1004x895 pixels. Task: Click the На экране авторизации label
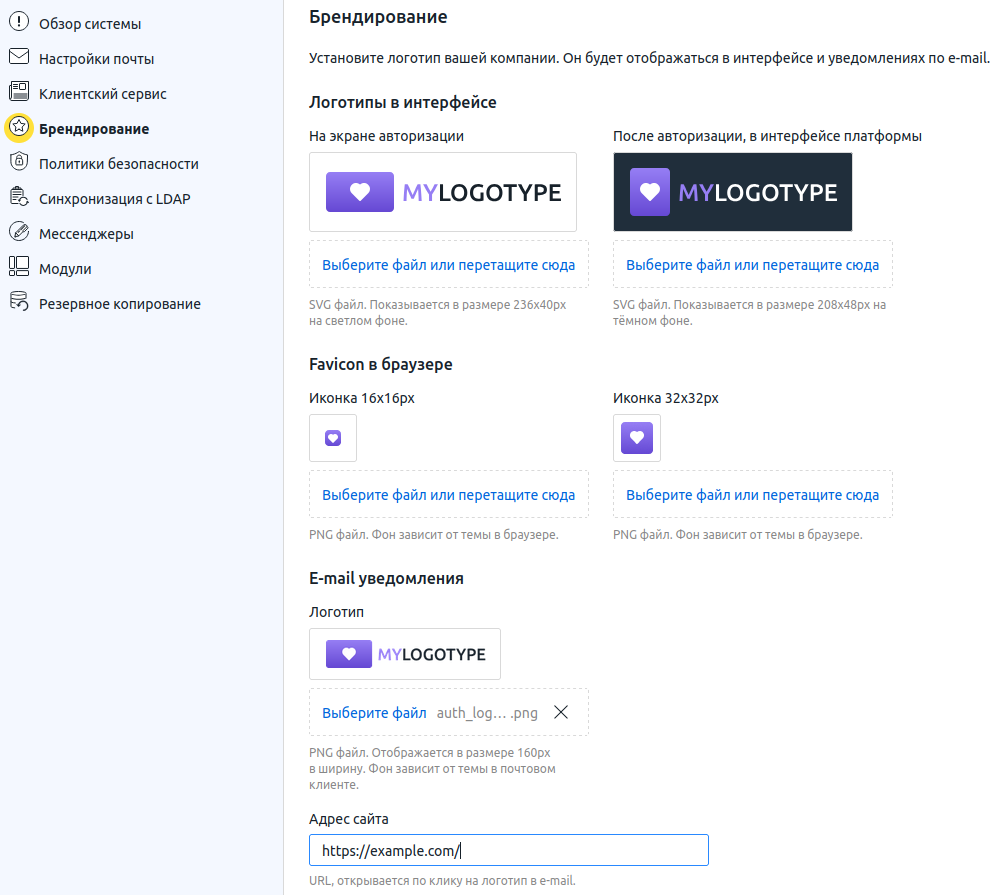click(386, 136)
